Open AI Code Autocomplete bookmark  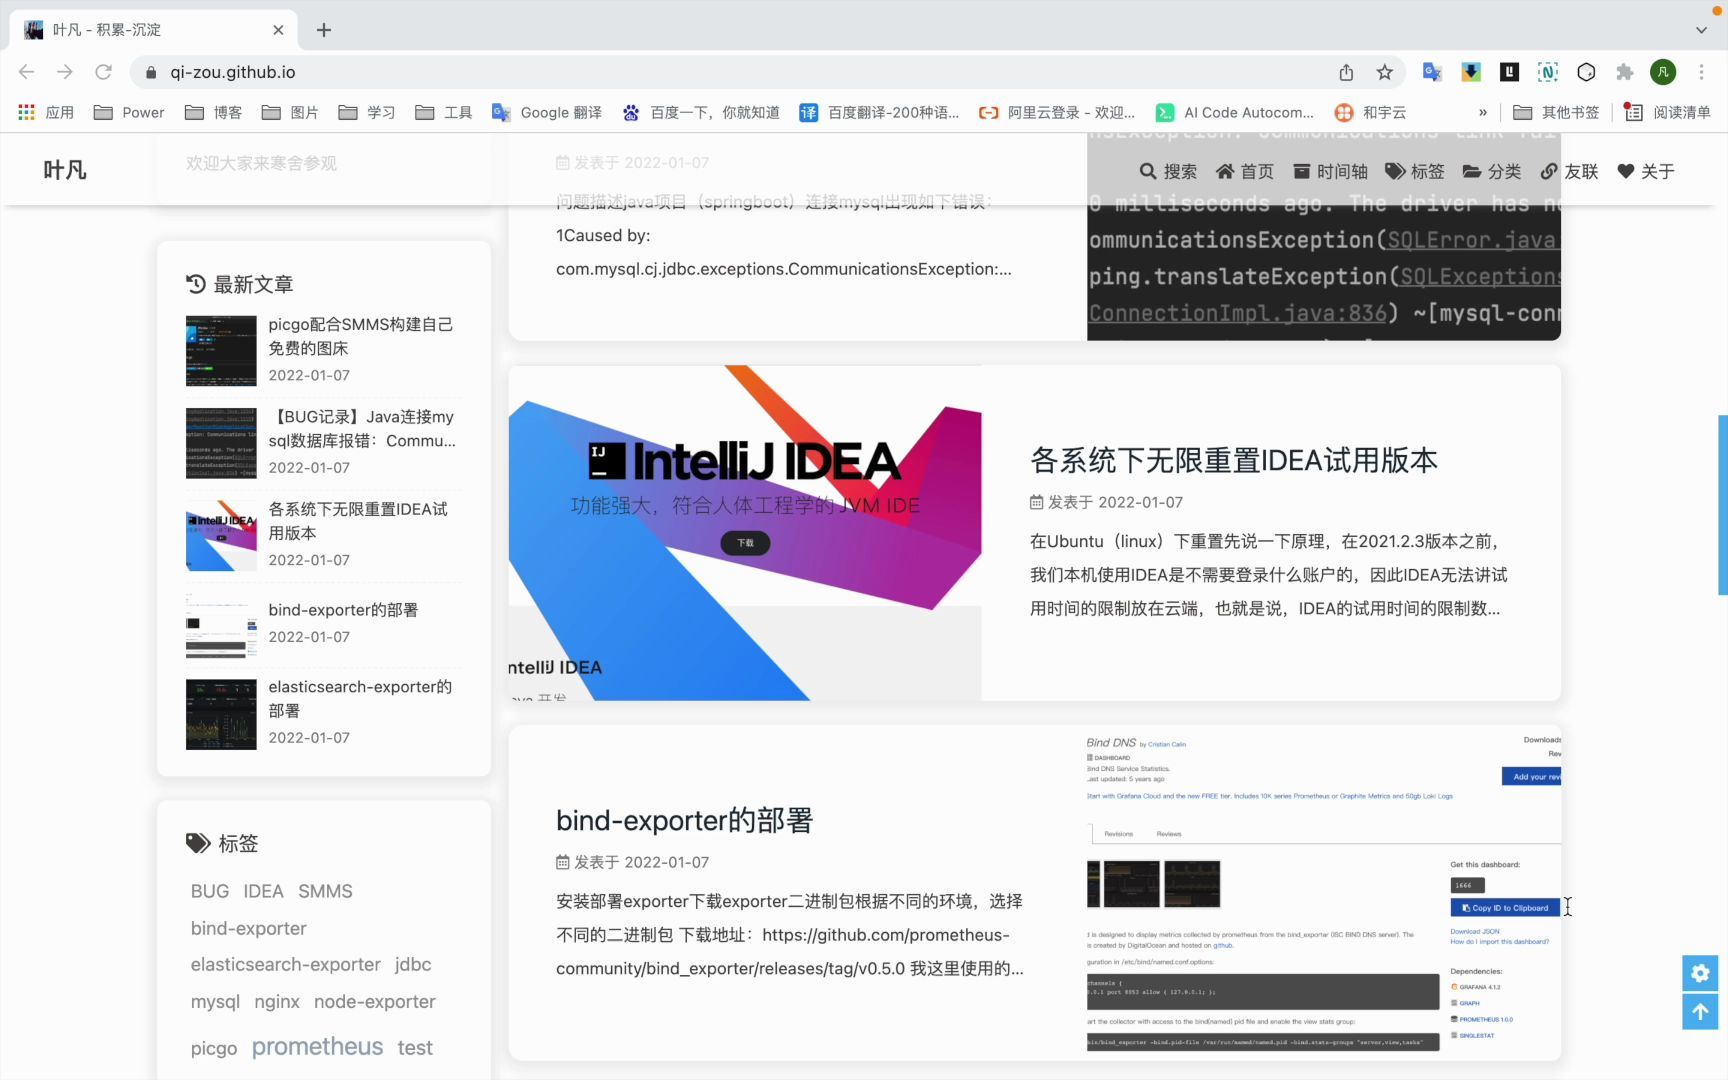click(x=1235, y=112)
